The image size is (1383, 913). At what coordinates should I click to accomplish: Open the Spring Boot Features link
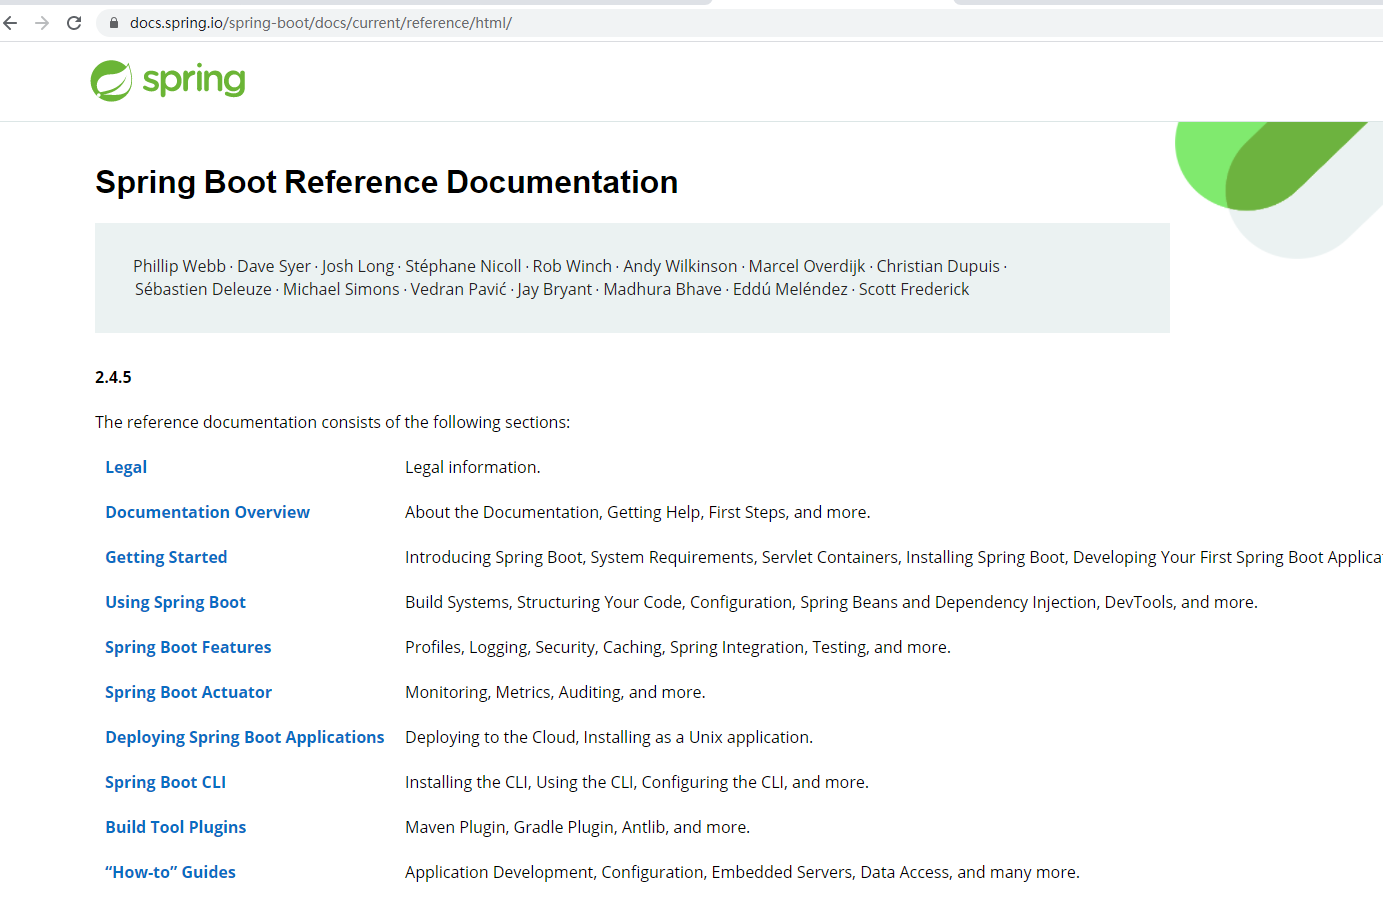188,647
